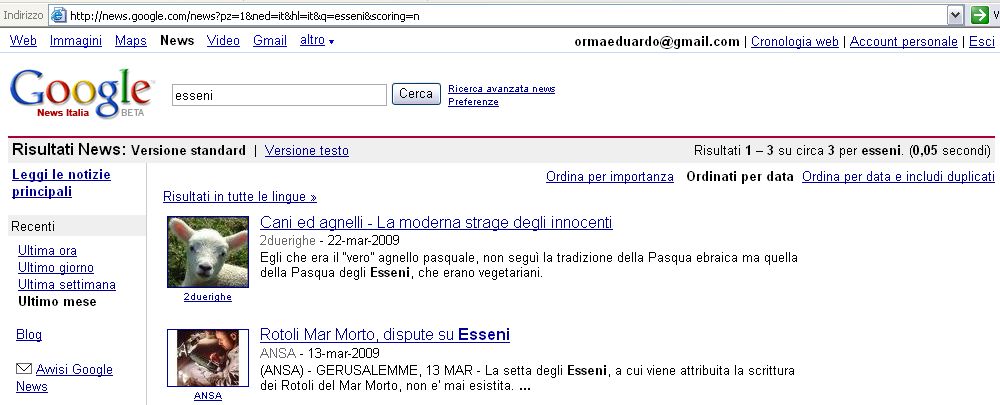Click the 'Ordinati per data' text

(x=740, y=177)
